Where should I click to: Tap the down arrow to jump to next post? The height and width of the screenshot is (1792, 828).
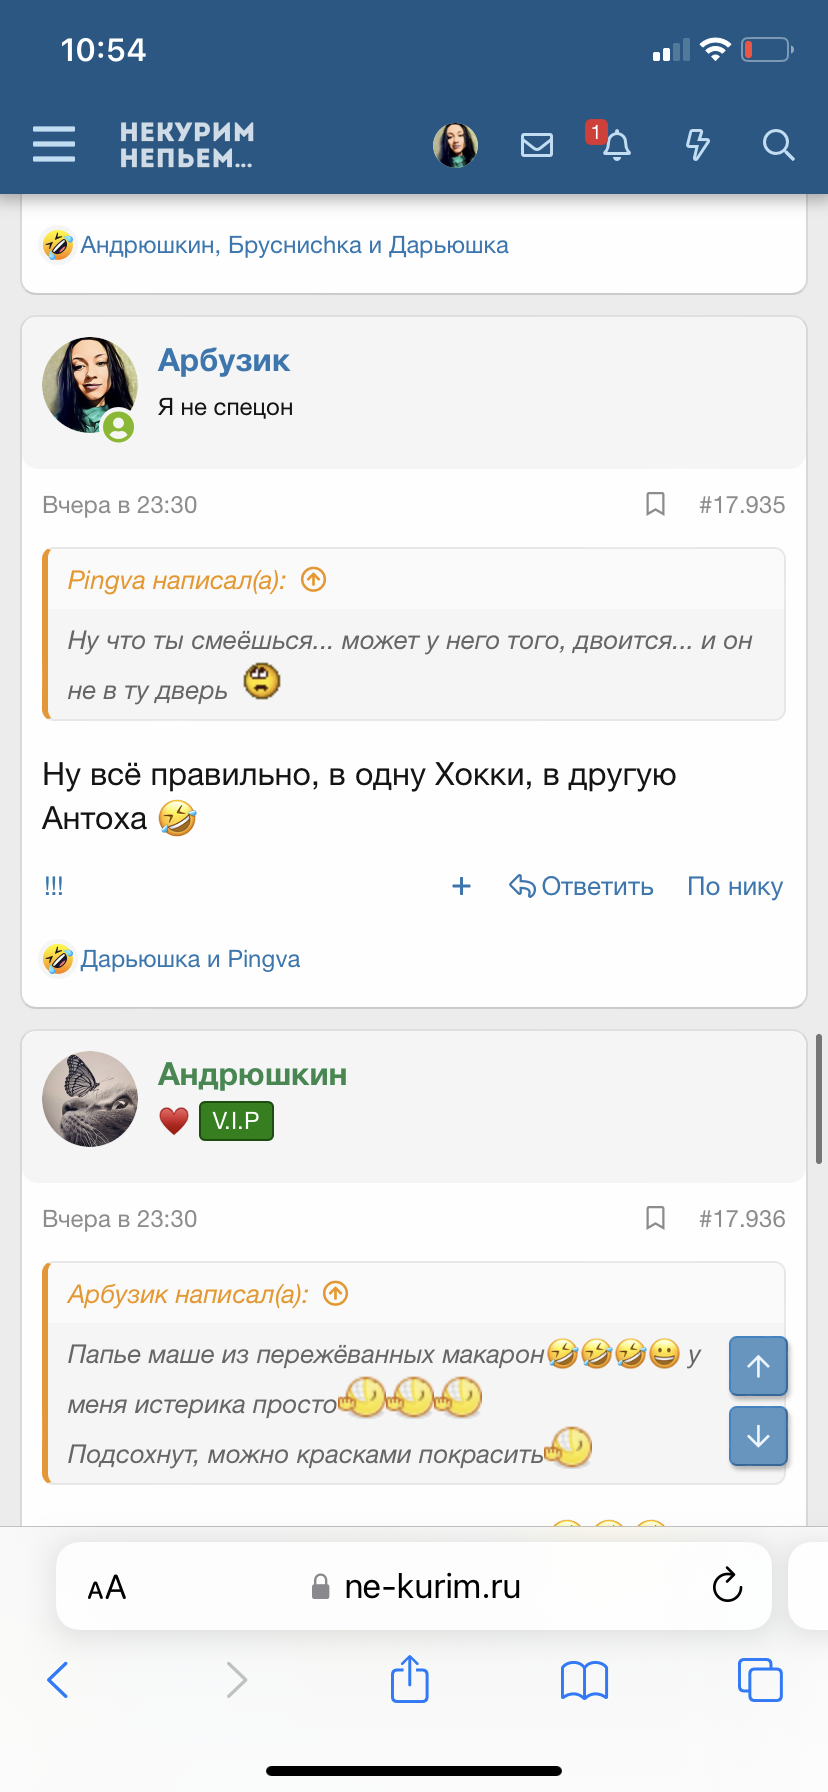pos(757,1436)
